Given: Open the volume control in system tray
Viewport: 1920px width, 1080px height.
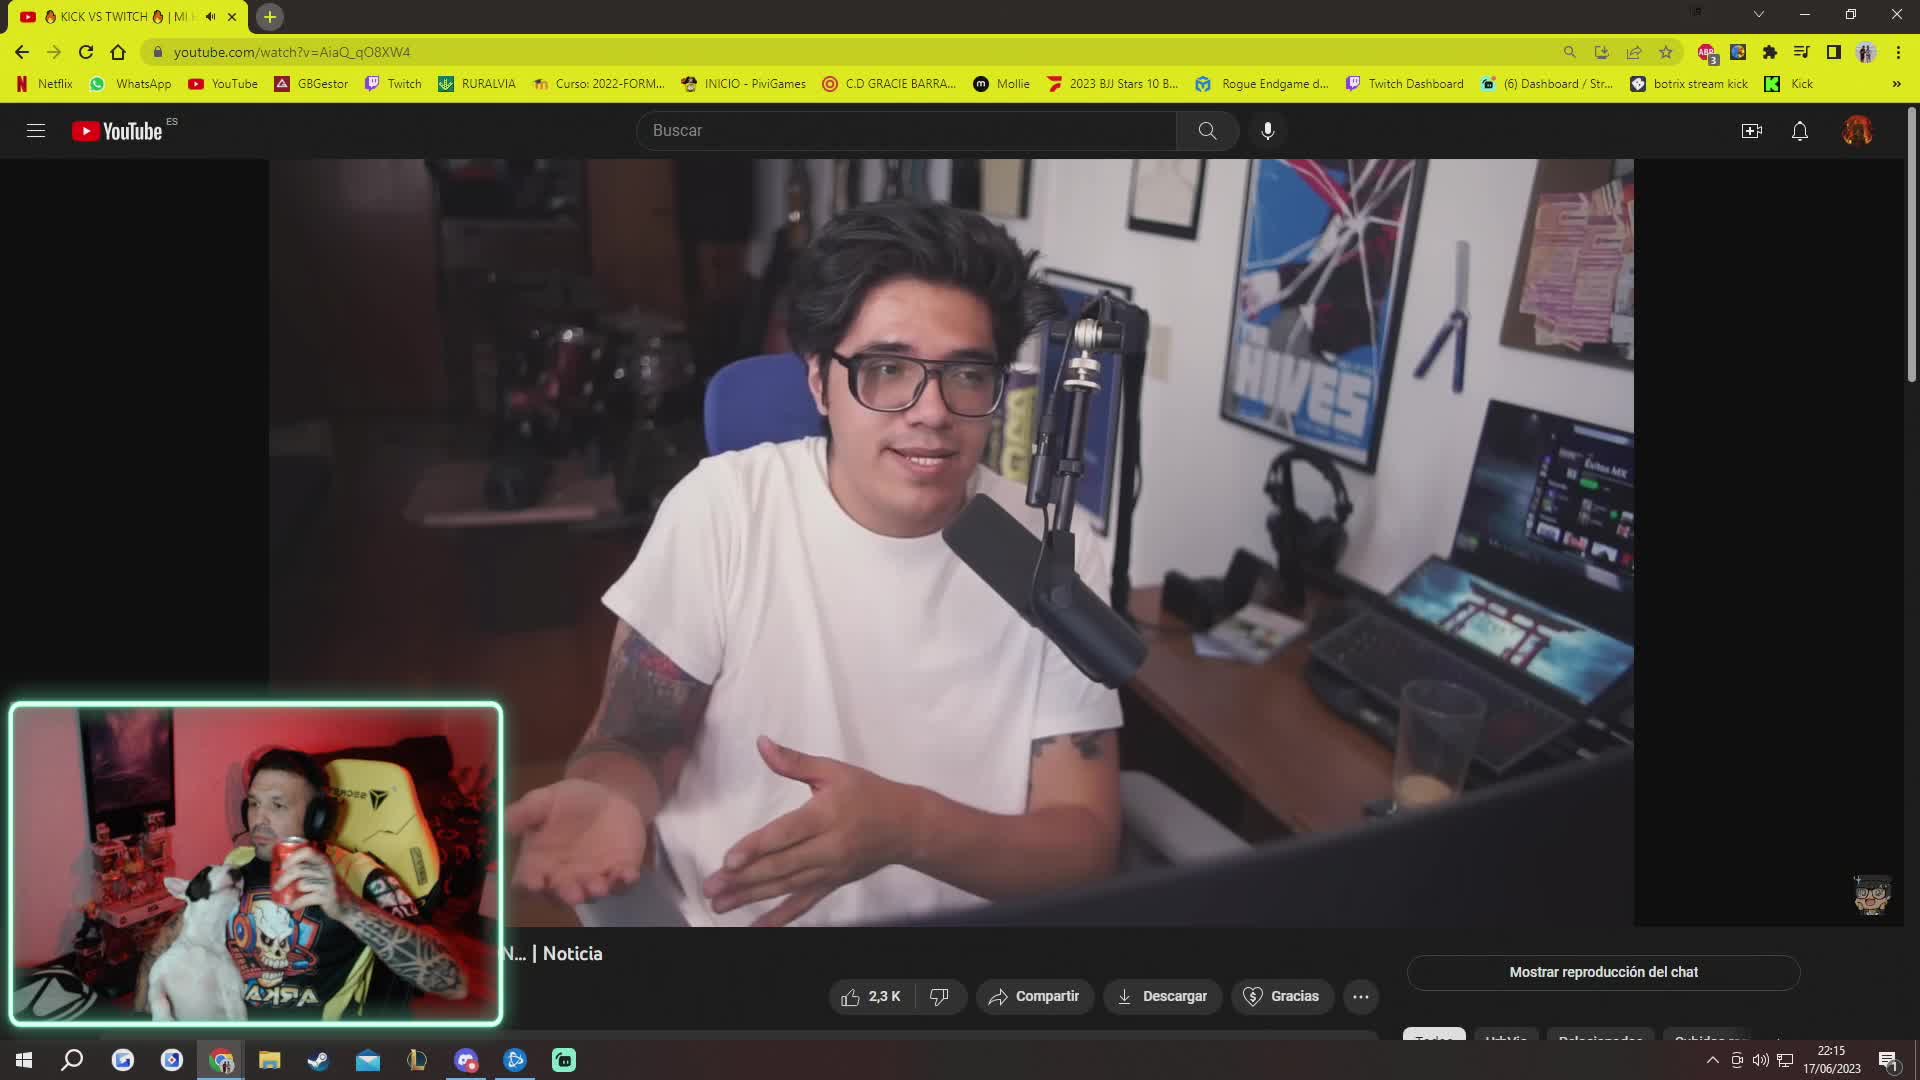Looking at the screenshot, I should coord(1760,1060).
